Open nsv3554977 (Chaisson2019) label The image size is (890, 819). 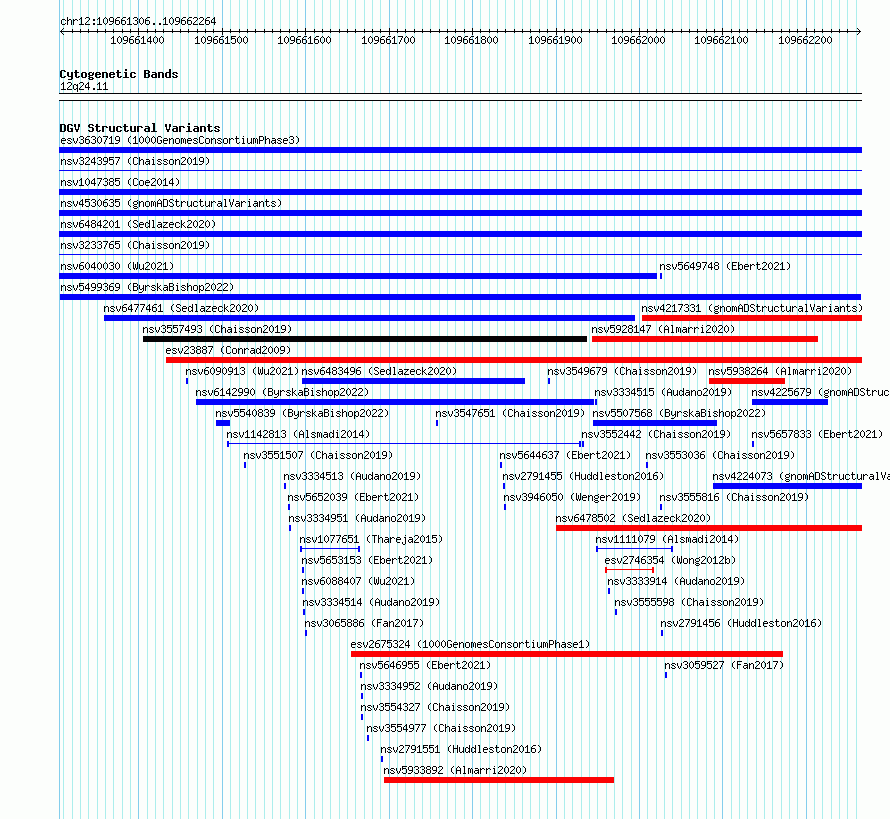click(441, 728)
